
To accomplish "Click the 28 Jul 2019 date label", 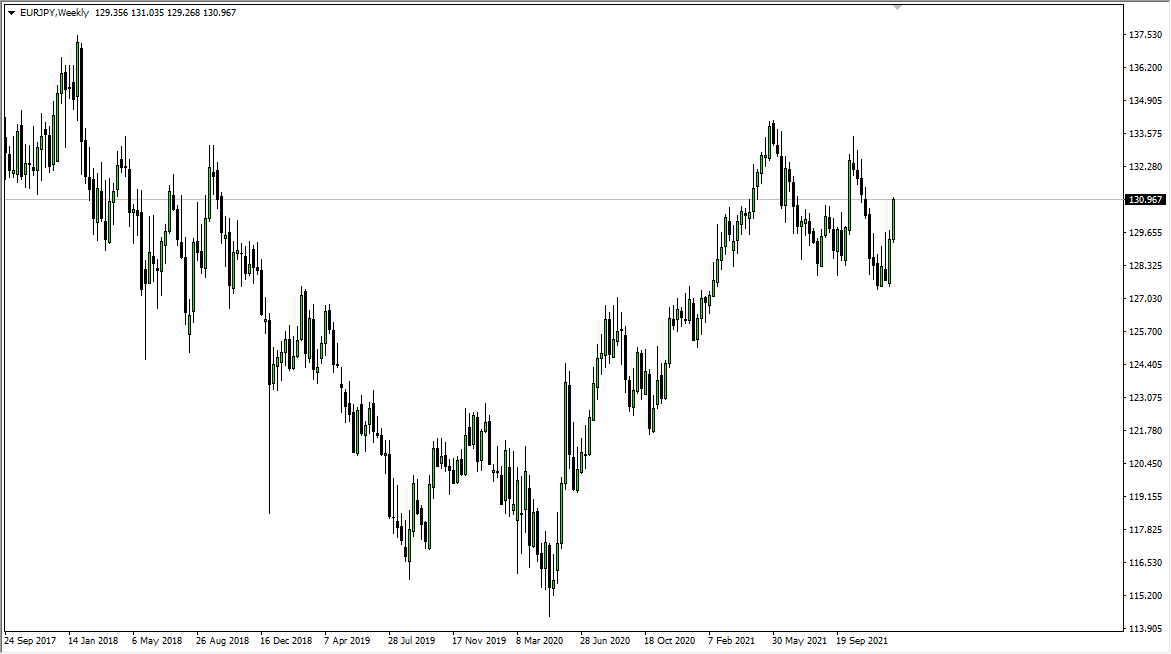I will coord(414,640).
